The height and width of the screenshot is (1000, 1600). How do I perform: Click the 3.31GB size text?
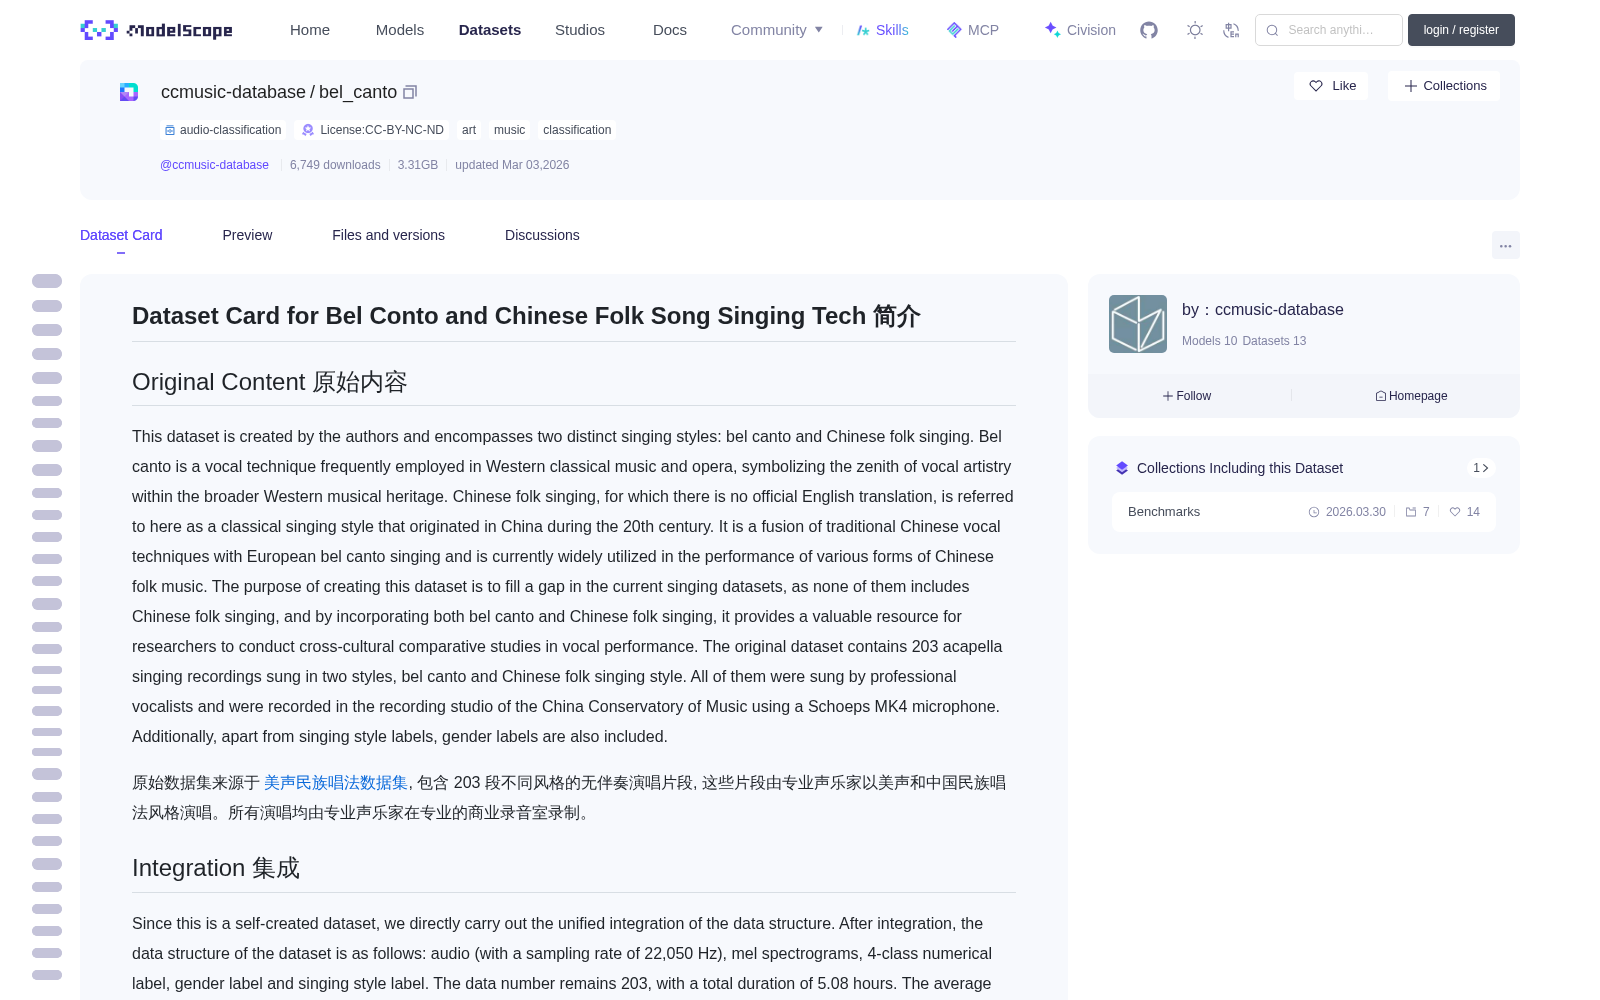click(x=418, y=165)
